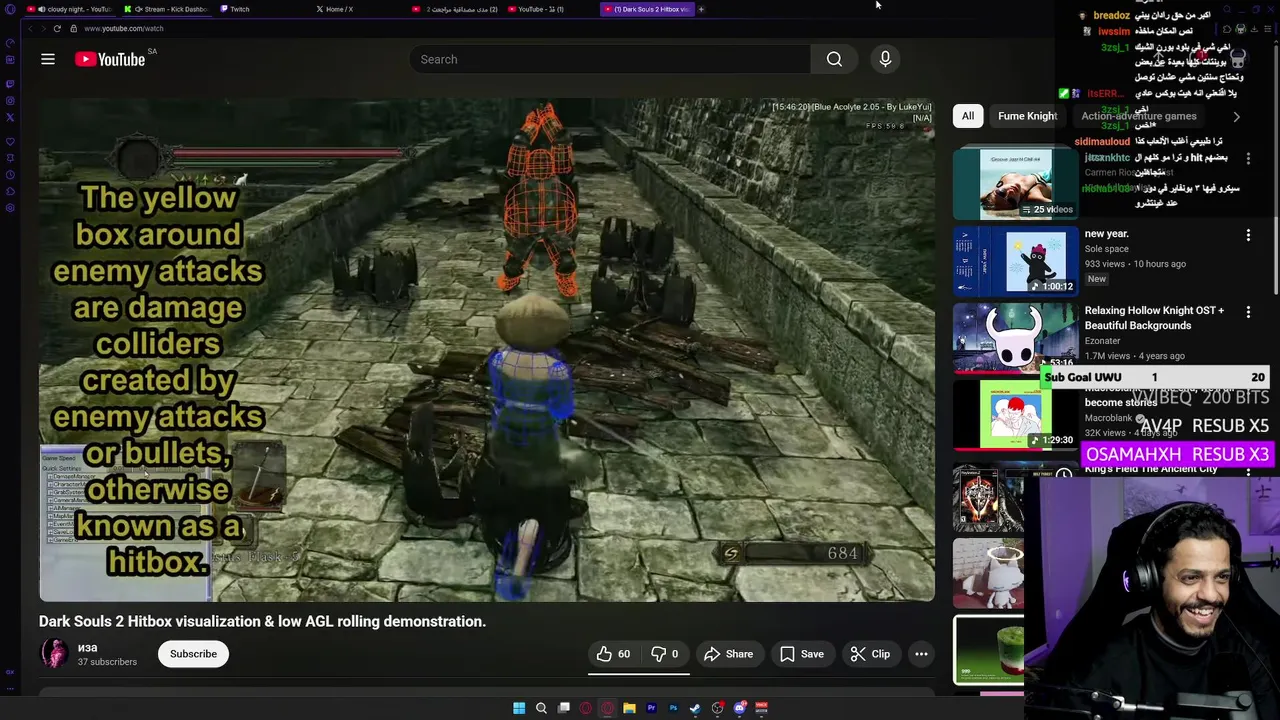The image size is (1280, 720).
Task: Open the 25 videos playlist thumbnail
Action: (1016, 183)
